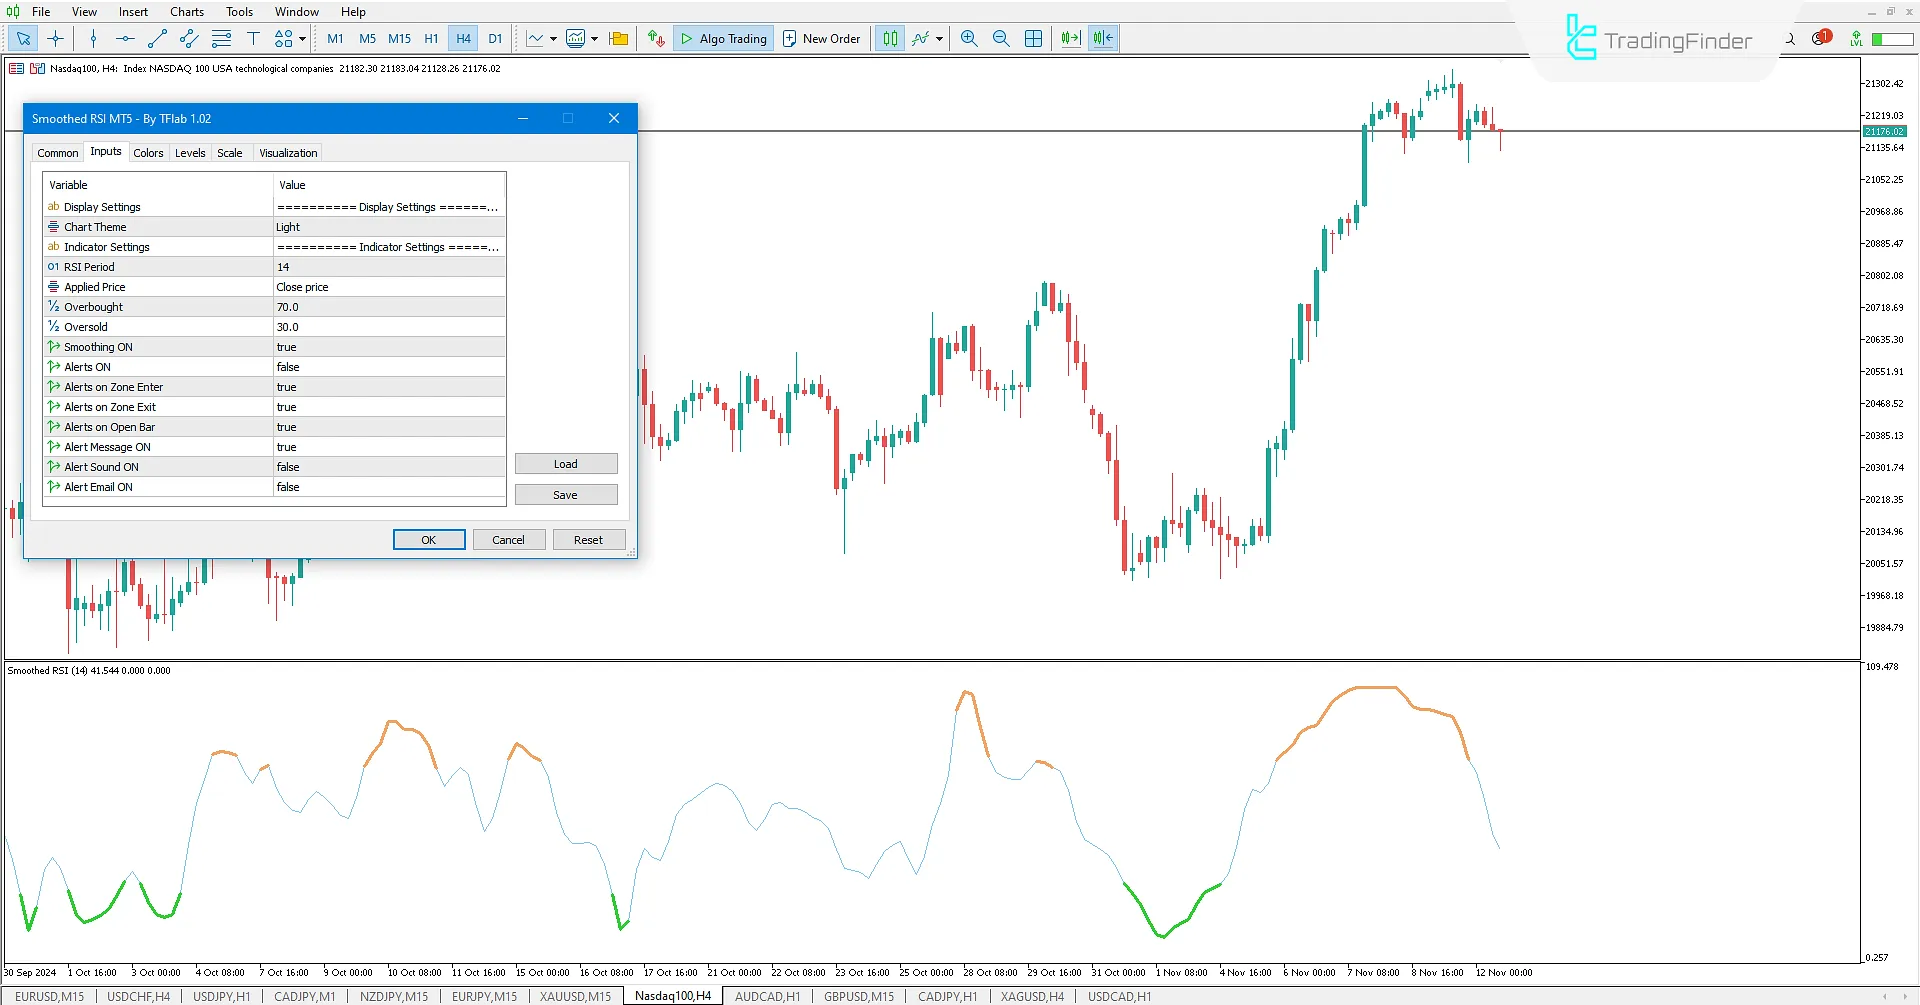The height and width of the screenshot is (1005, 1920).
Task: Select the Text annotation tool
Action: (x=253, y=38)
